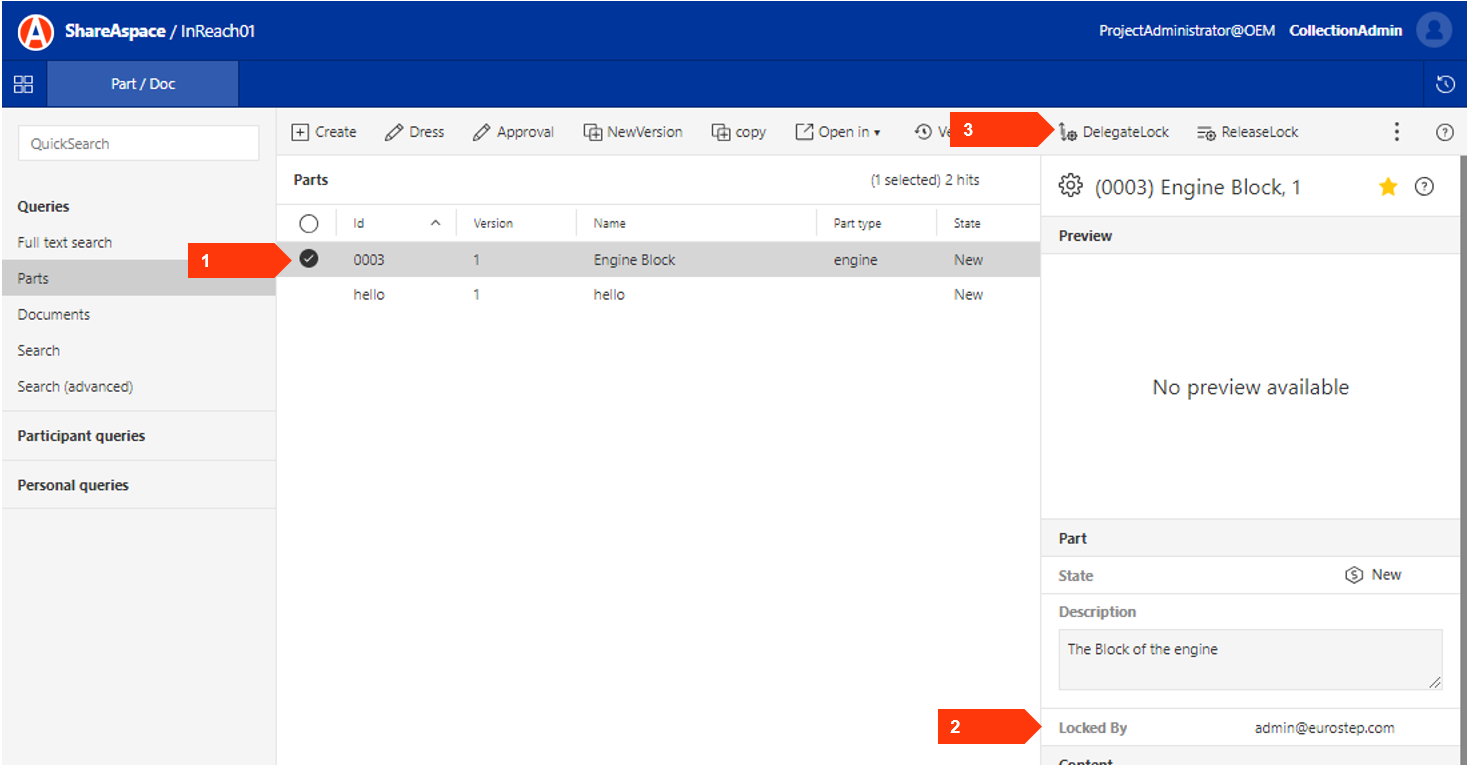The height and width of the screenshot is (767, 1467).
Task: Open the more options kebab menu
Action: pos(1397,132)
